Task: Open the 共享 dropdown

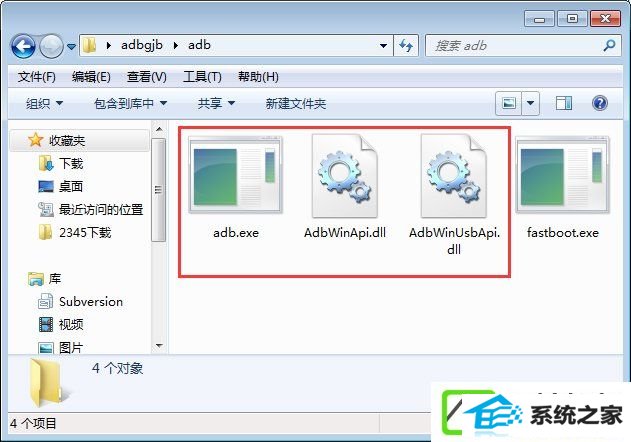Action: 216,103
